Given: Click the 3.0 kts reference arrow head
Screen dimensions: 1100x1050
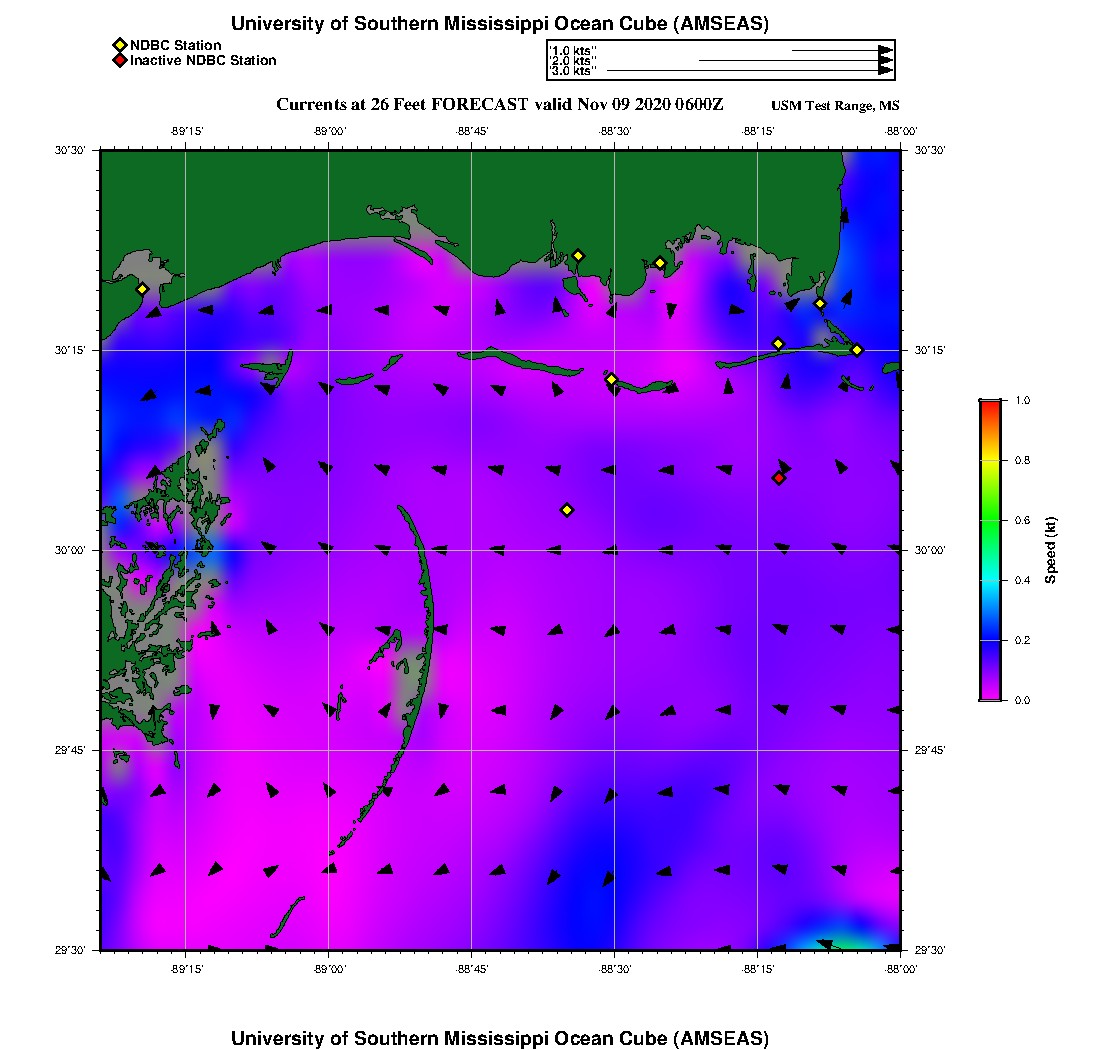Looking at the screenshot, I should point(885,71).
